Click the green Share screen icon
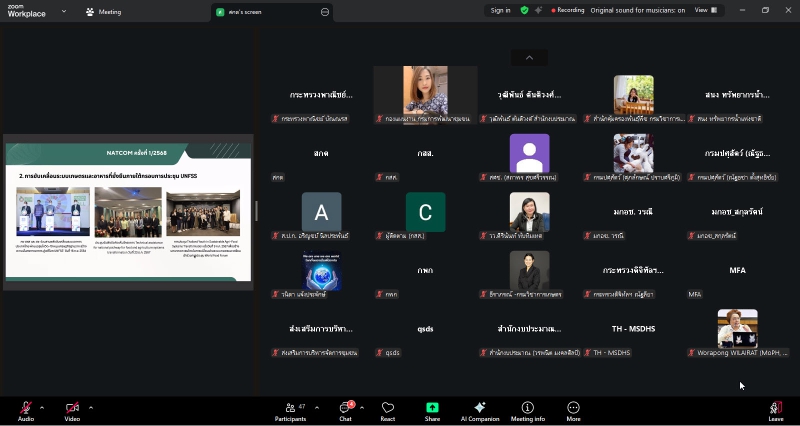This screenshot has height=426, width=800. pyautogui.click(x=432, y=409)
